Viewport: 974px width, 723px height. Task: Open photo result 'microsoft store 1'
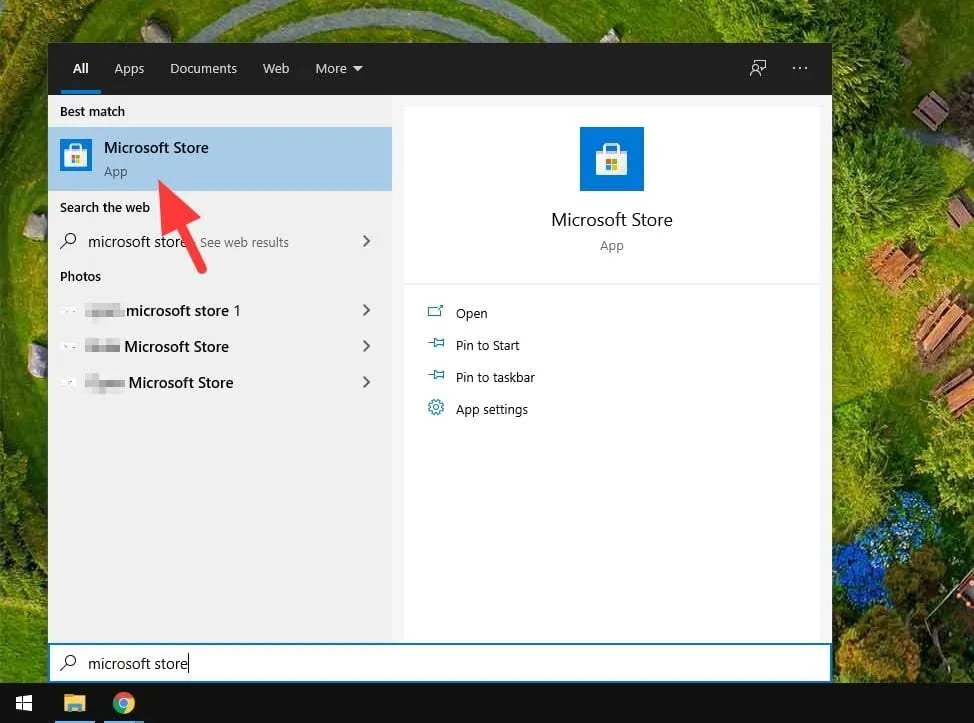click(x=220, y=311)
